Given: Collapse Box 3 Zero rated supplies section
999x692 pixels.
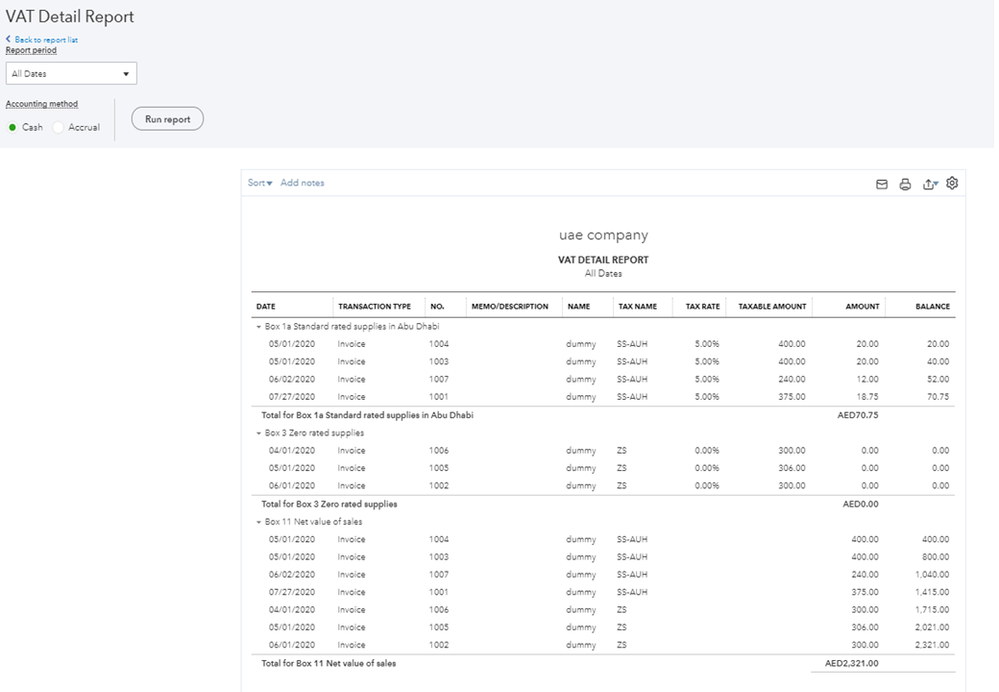Looking at the screenshot, I should (x=258, y=433).
